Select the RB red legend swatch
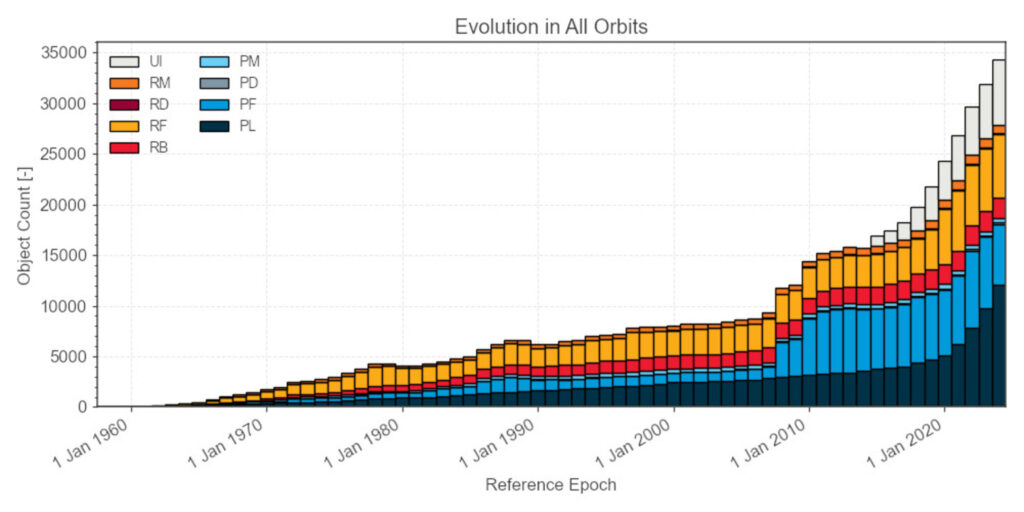Viewport: 1024px width, 512px height. tap(124, 148)
